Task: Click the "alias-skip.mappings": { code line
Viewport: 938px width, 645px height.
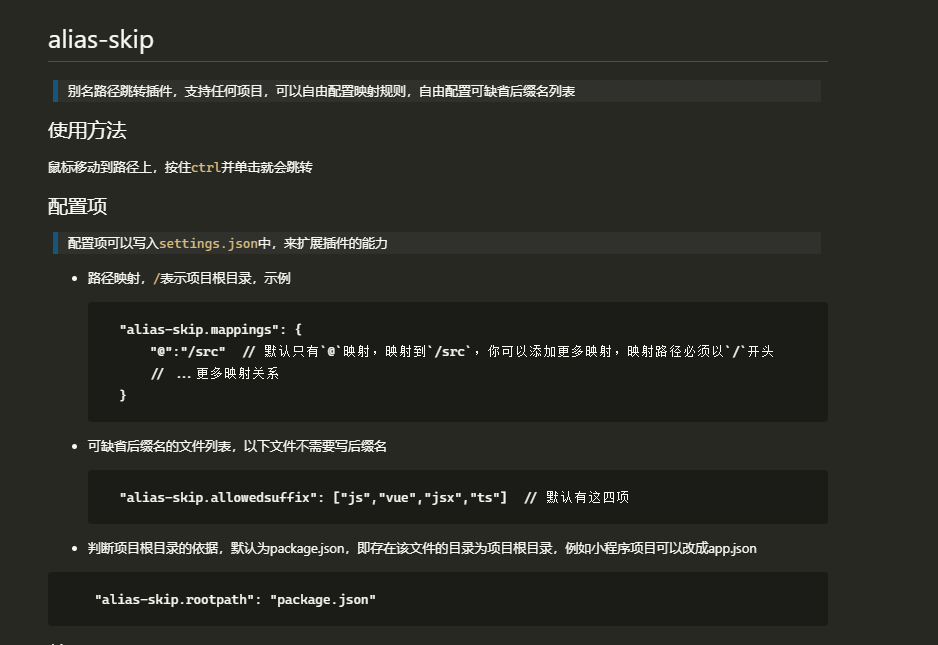Action: (211, 330)
